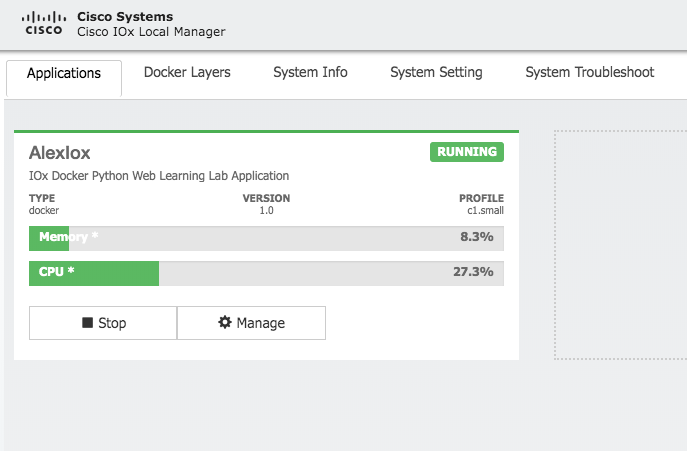
Task: Click the TYPE column label
Action: tap(42, 198)
